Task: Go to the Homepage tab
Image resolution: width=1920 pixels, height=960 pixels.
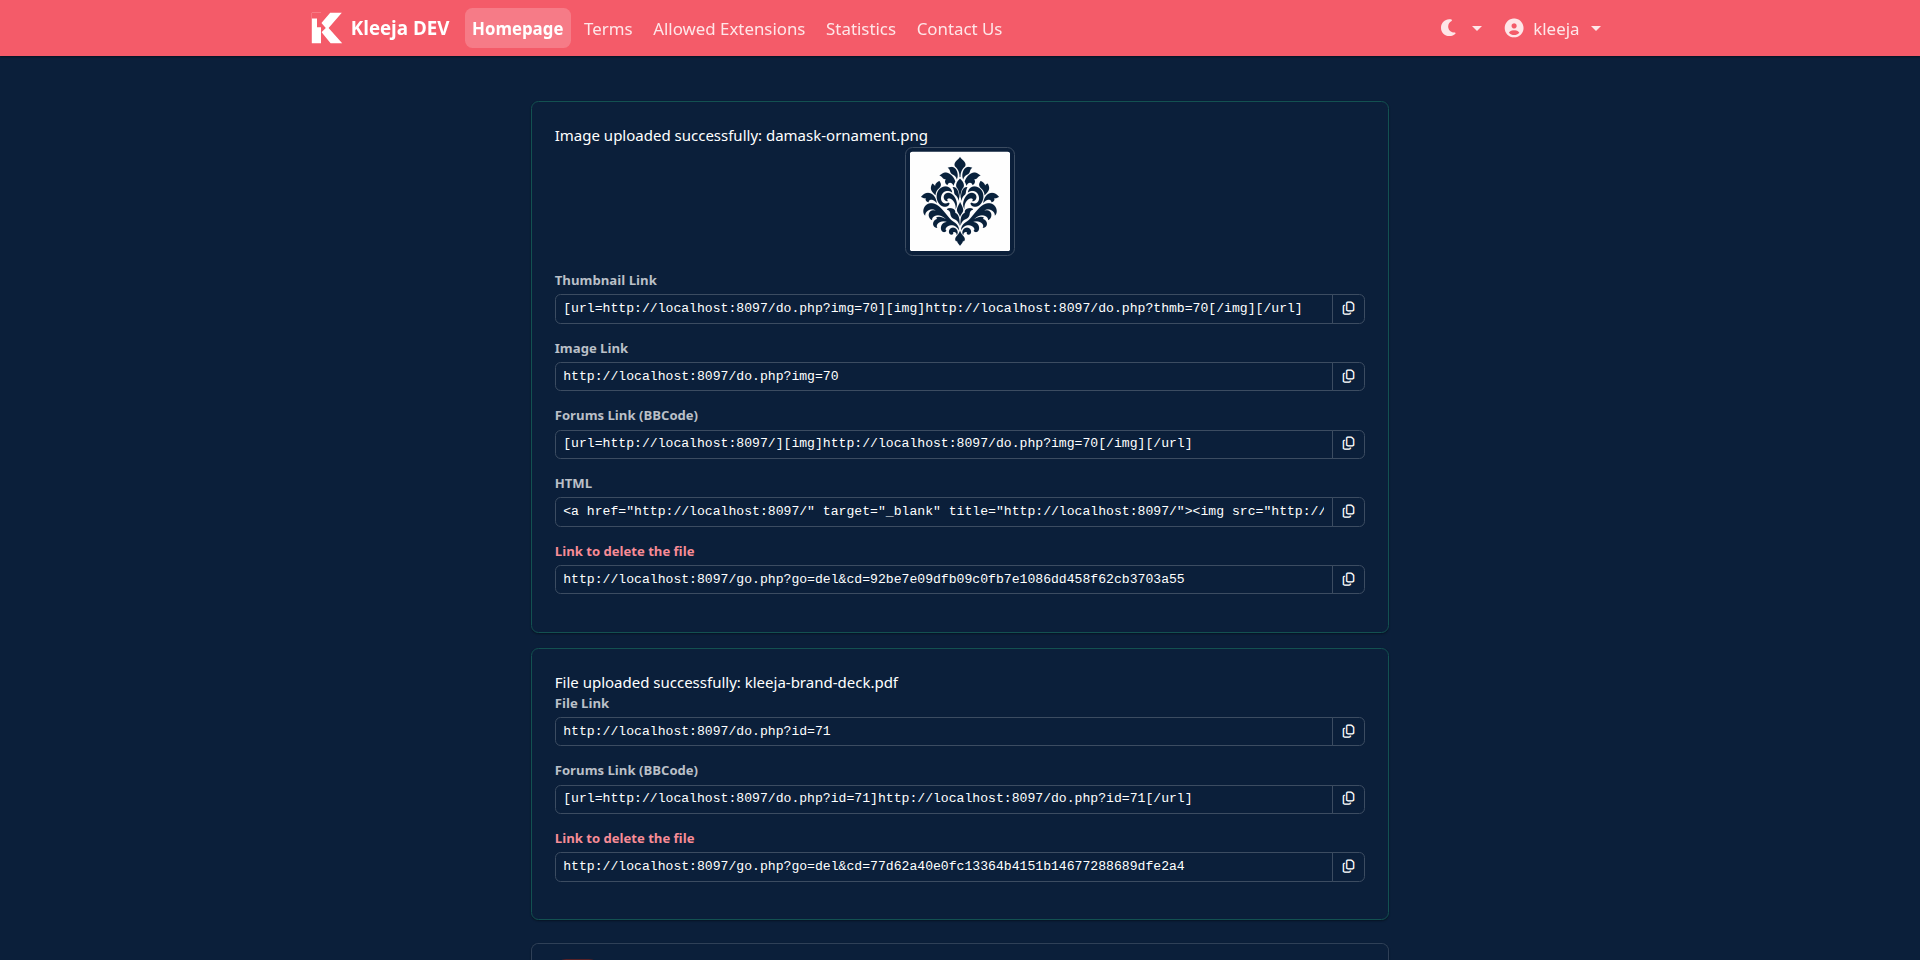Action: pyautogui.click(x=517, y=28)
